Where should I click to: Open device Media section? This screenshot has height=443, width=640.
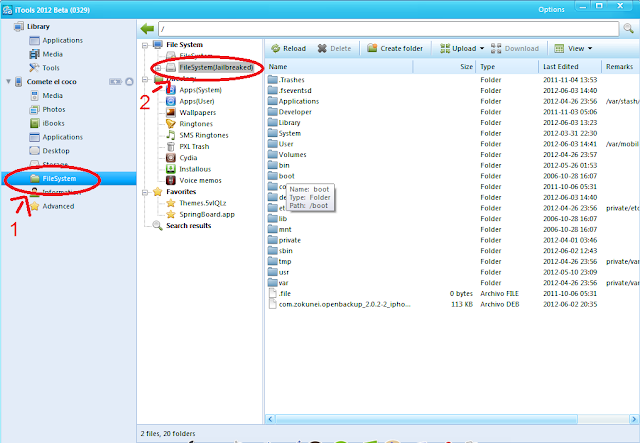[46, 96]
